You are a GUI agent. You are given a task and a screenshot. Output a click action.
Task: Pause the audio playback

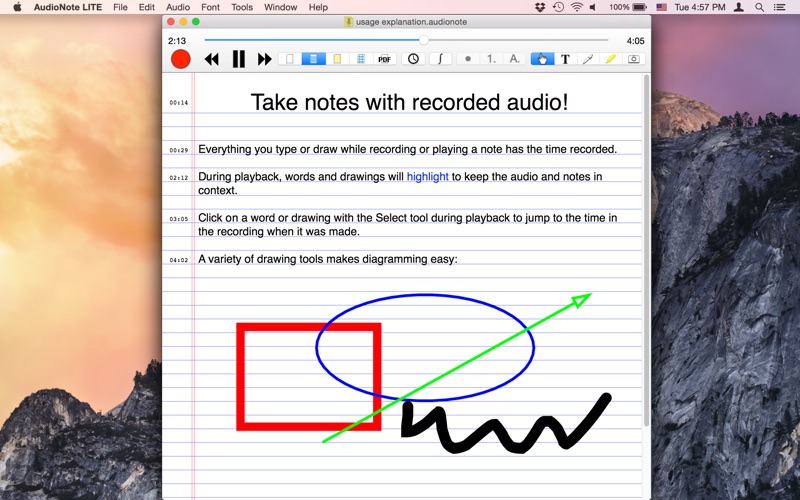pos(239,59)
